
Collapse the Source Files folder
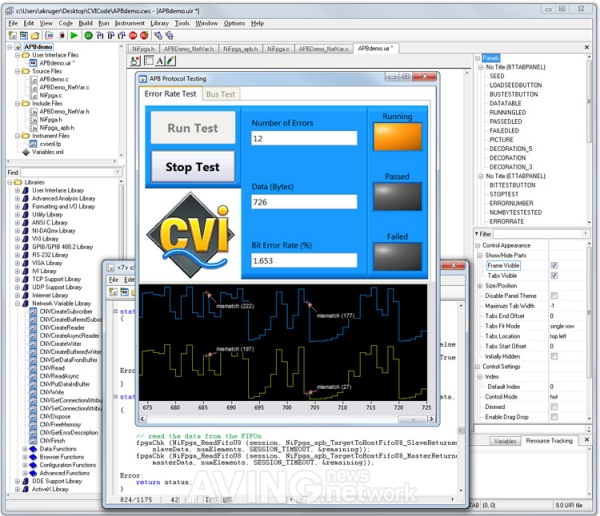coord(18,71)
